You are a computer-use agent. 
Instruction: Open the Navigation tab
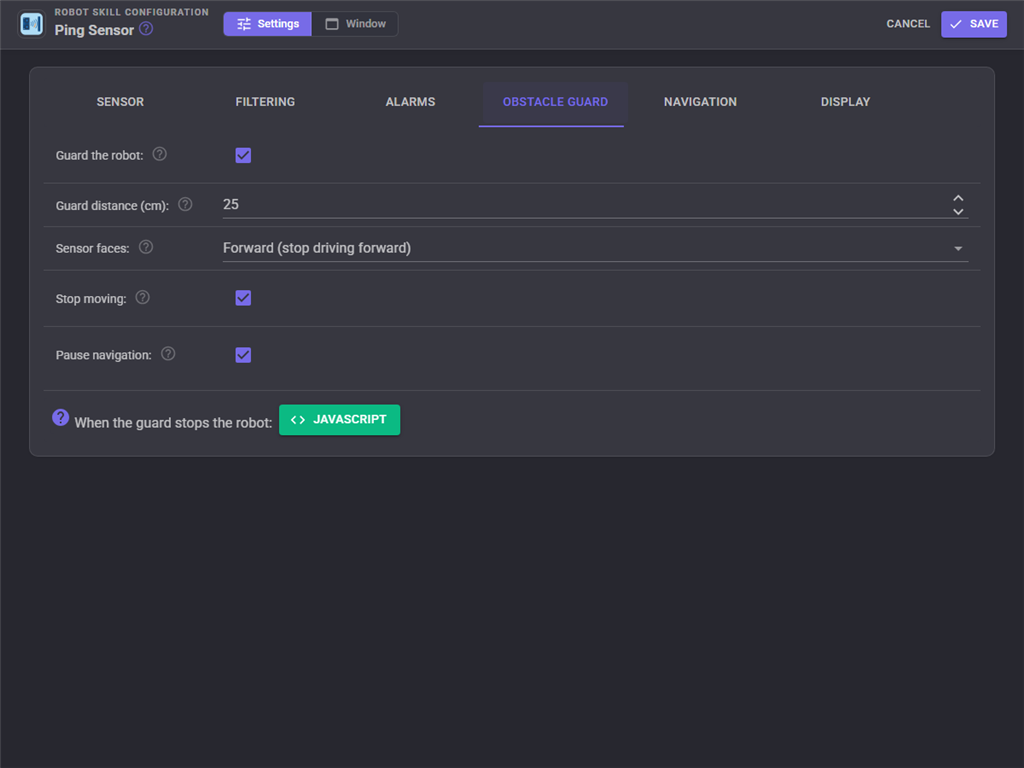tap(700, 102)
